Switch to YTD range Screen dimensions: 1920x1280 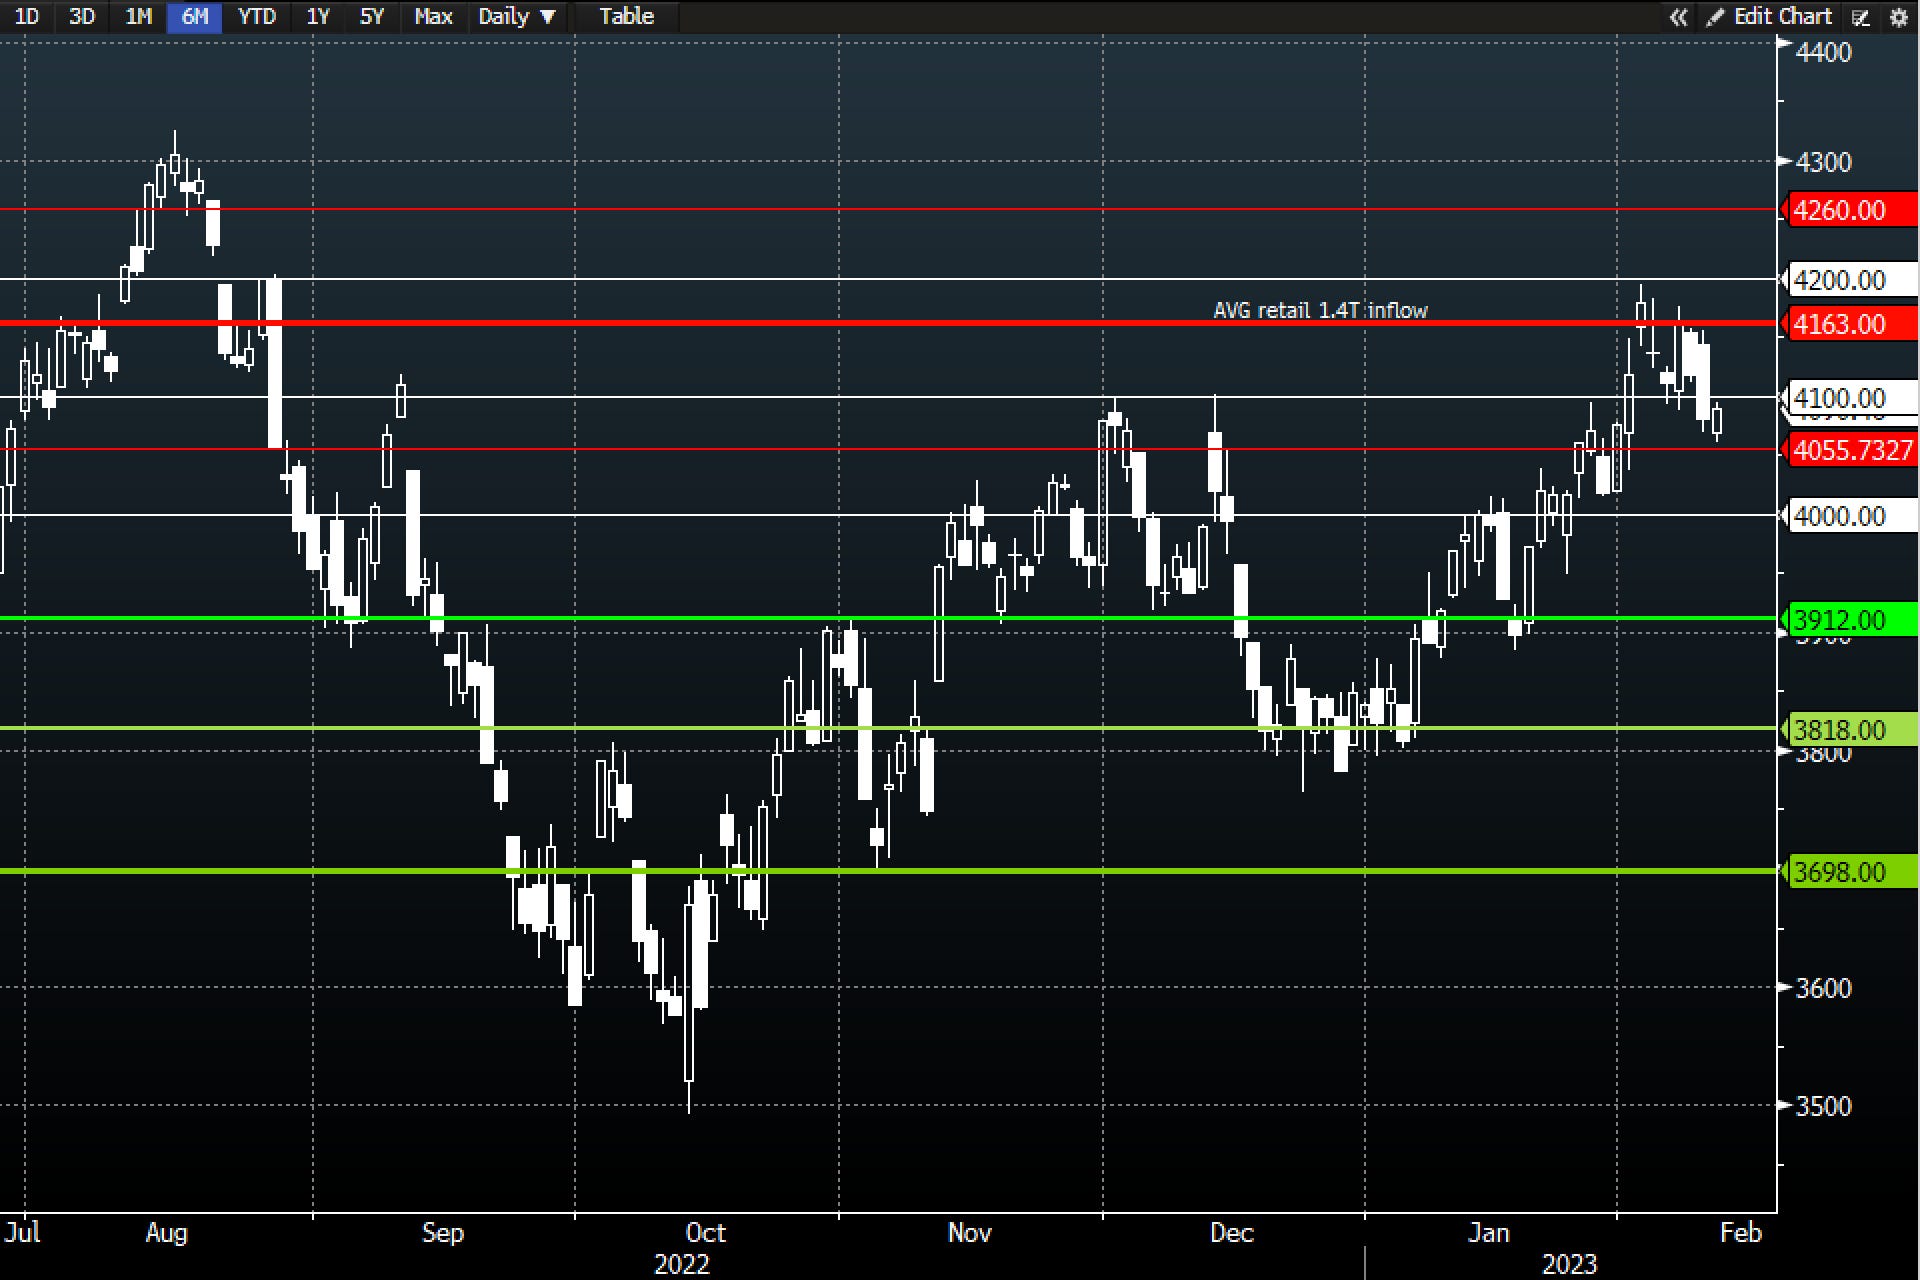pyautogui.click(x=257, y=16)
